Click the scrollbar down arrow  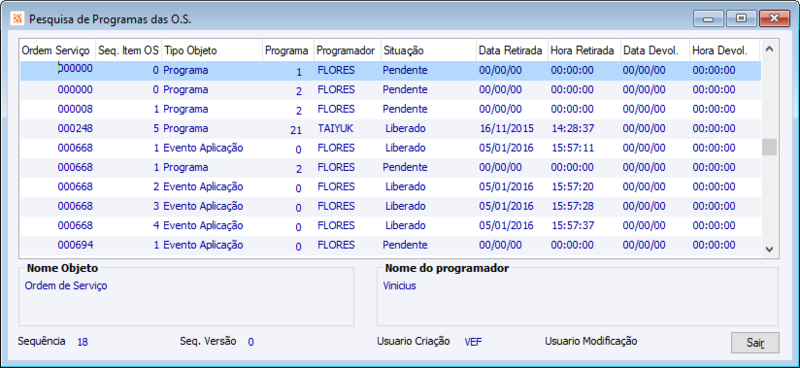click(x=770, y=249)
